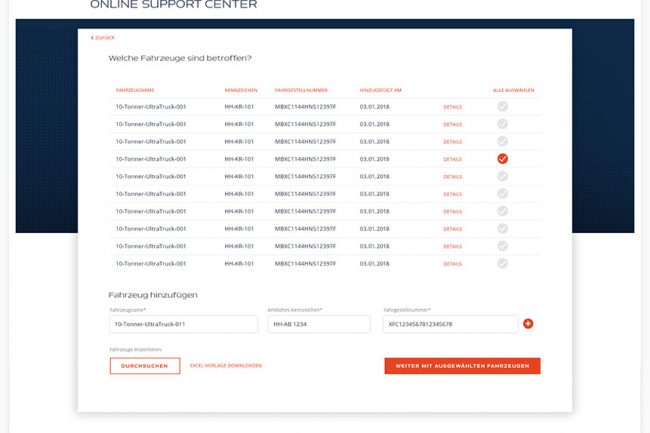Focus the Fahrzeugname input field
The width and height of the screenshot is (650, 433).
click(183, 324)
